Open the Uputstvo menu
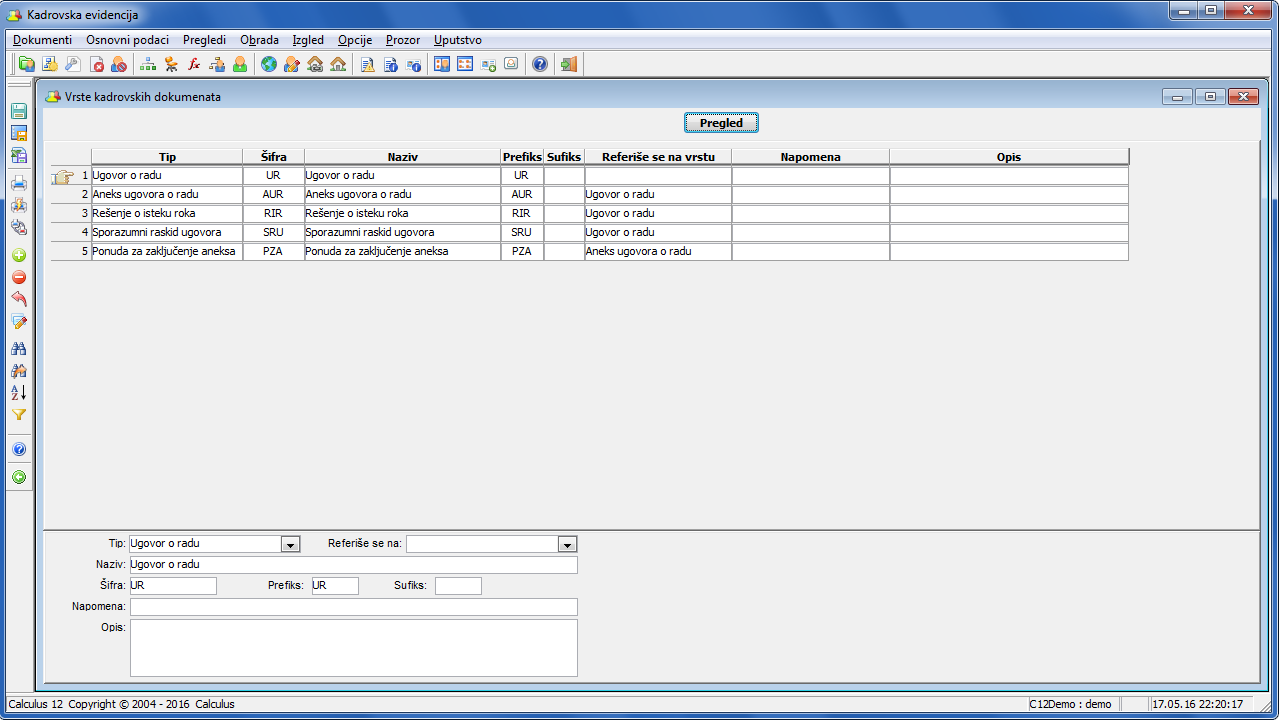The image size is (1279, 720). point(458,40)
